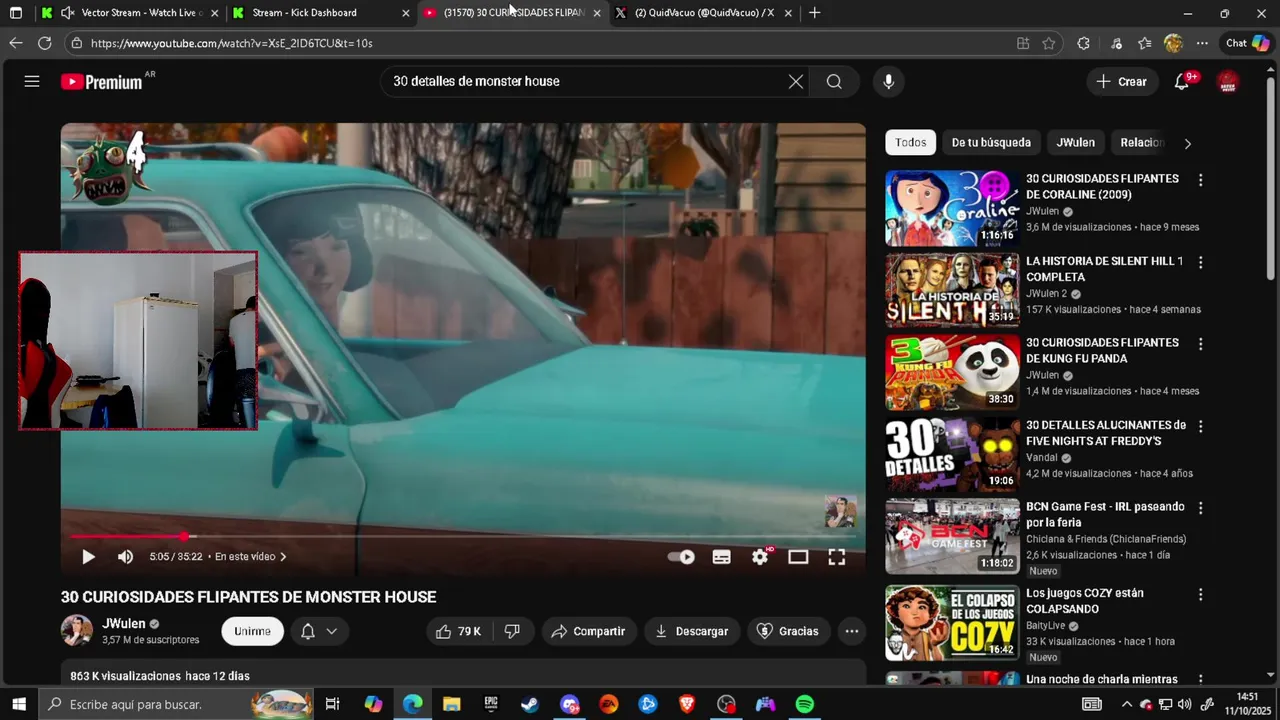Like the video with 79 K
The image size is (1280, 720).
pos(458,631)
